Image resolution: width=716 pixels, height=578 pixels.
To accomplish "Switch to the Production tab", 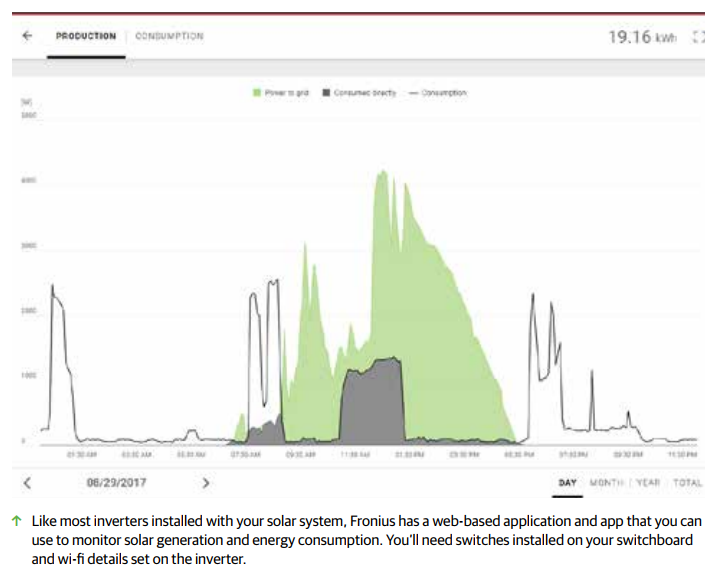I will [x=86, y=36].
